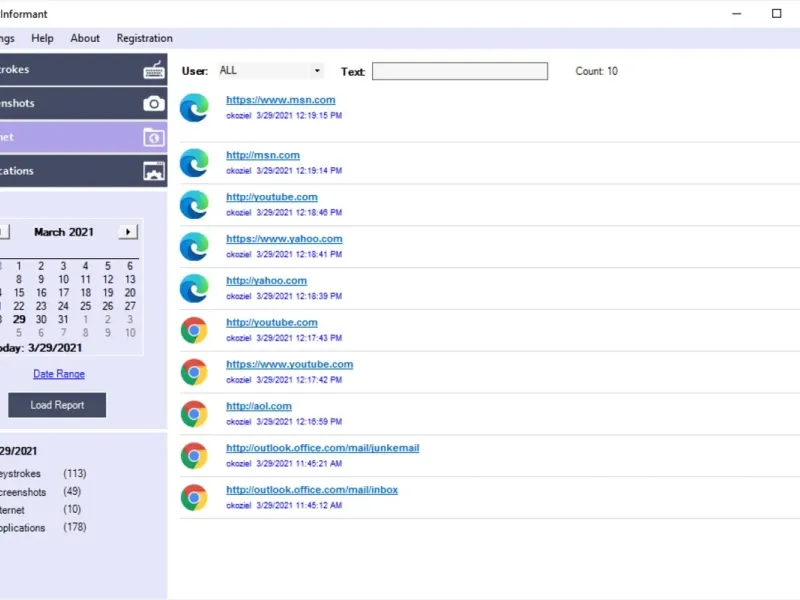Select the Internet panel icon
Screen dimensions: 800x600
coord(154,137)
